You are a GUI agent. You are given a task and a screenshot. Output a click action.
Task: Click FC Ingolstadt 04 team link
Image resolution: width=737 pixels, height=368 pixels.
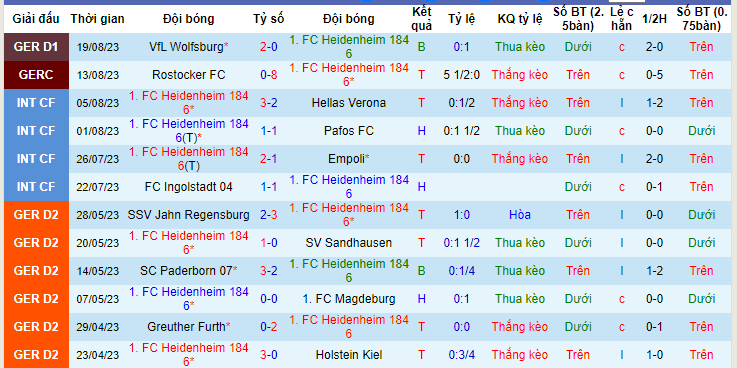pyautogui.click(x=188, y=187)
